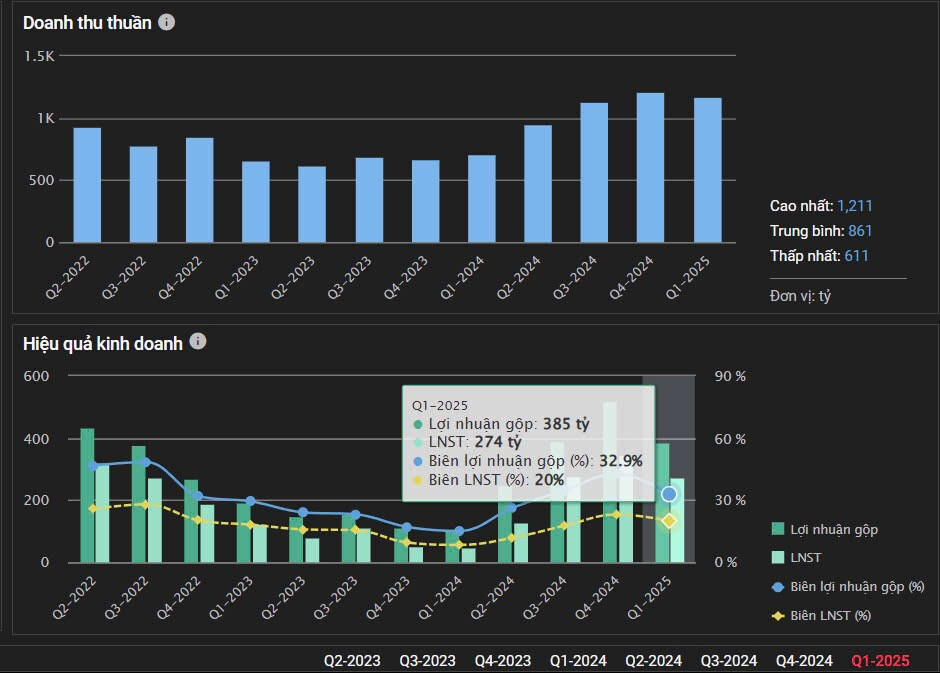Click the highlighted blue Q1-2025 gross margin marker

click(x=669, y=494)
